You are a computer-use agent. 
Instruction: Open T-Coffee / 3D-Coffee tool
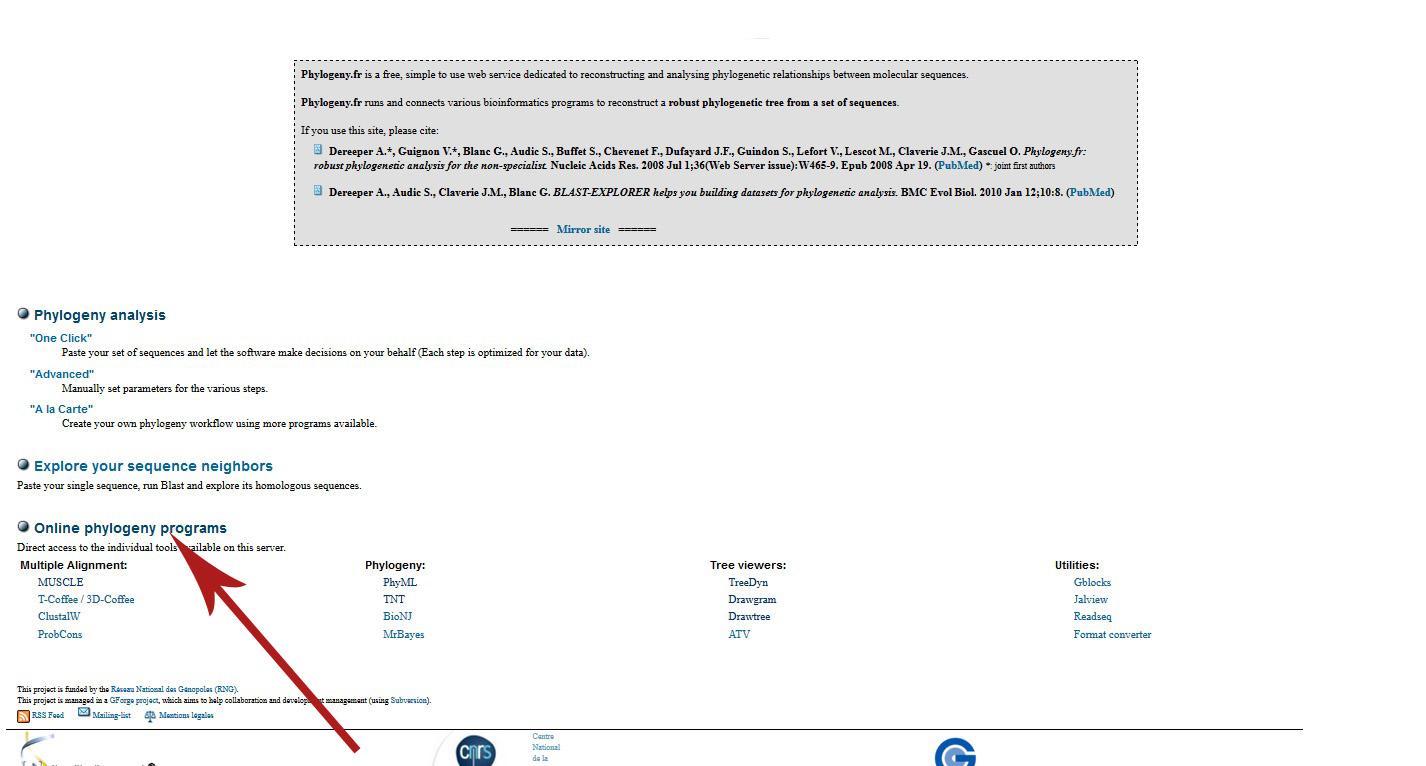click(x=86, y=599)
